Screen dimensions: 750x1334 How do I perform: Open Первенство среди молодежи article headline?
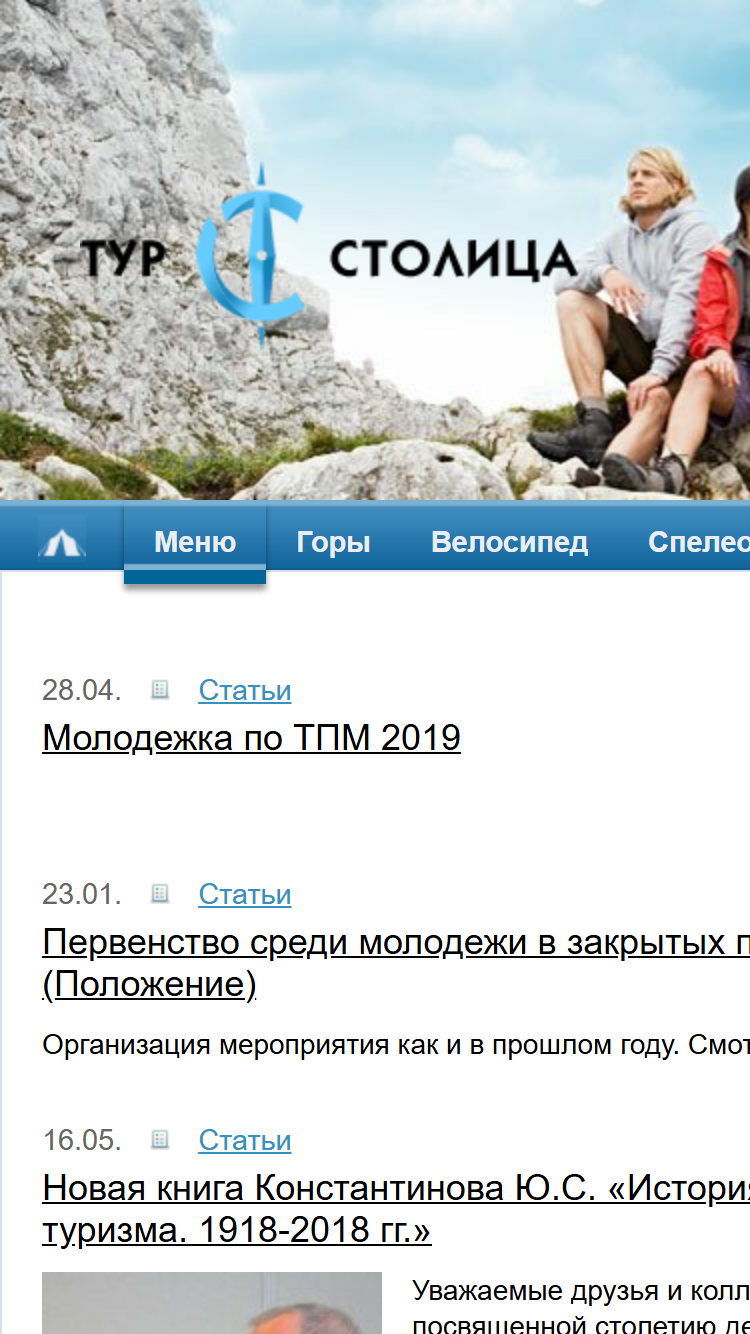(x=396, y=942)
